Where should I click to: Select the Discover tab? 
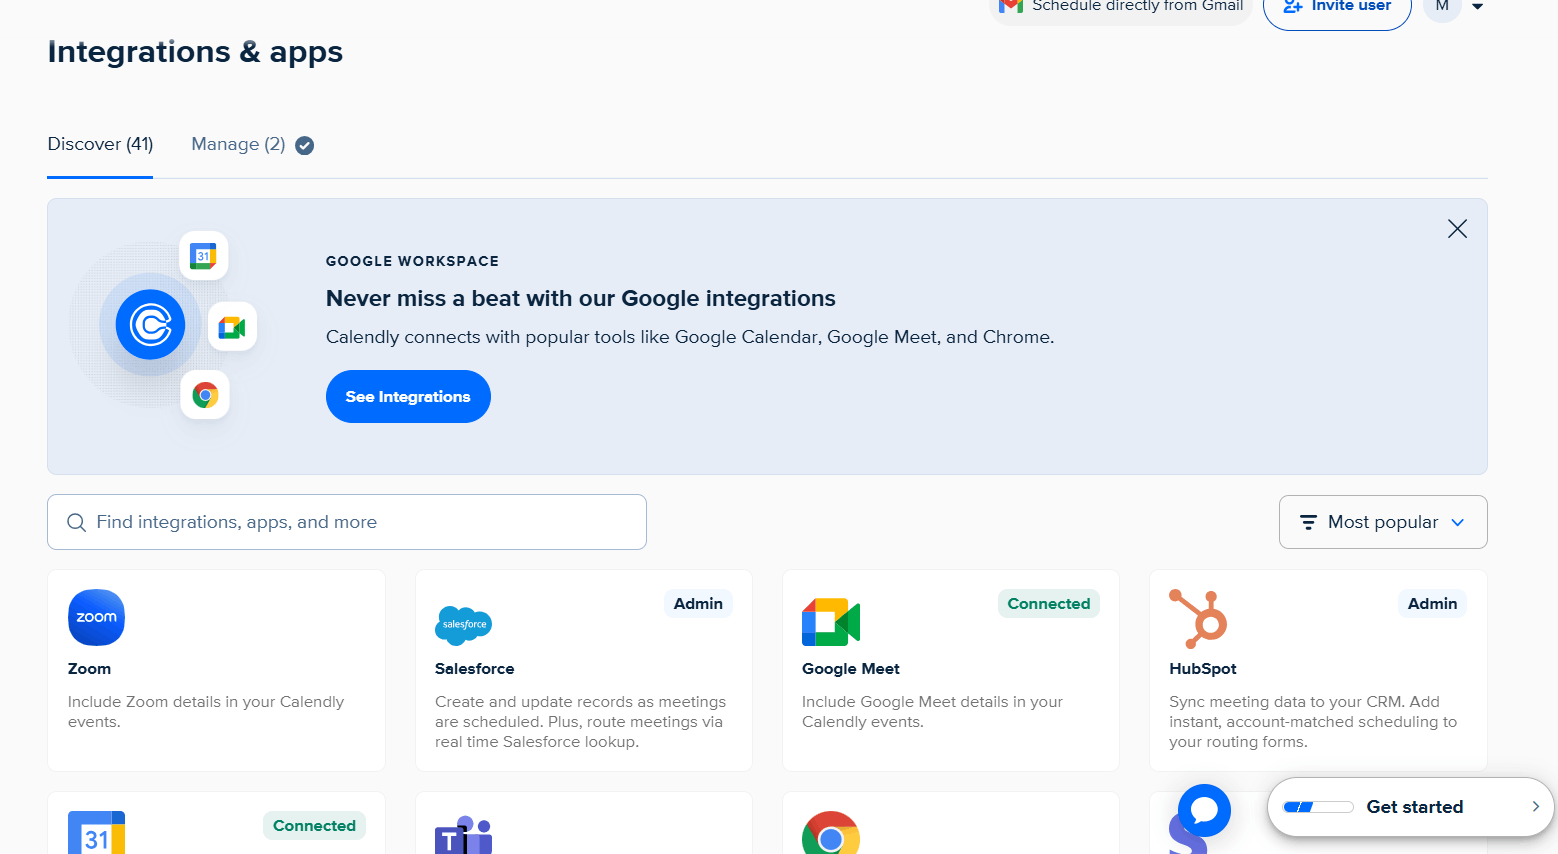point(100,144)
